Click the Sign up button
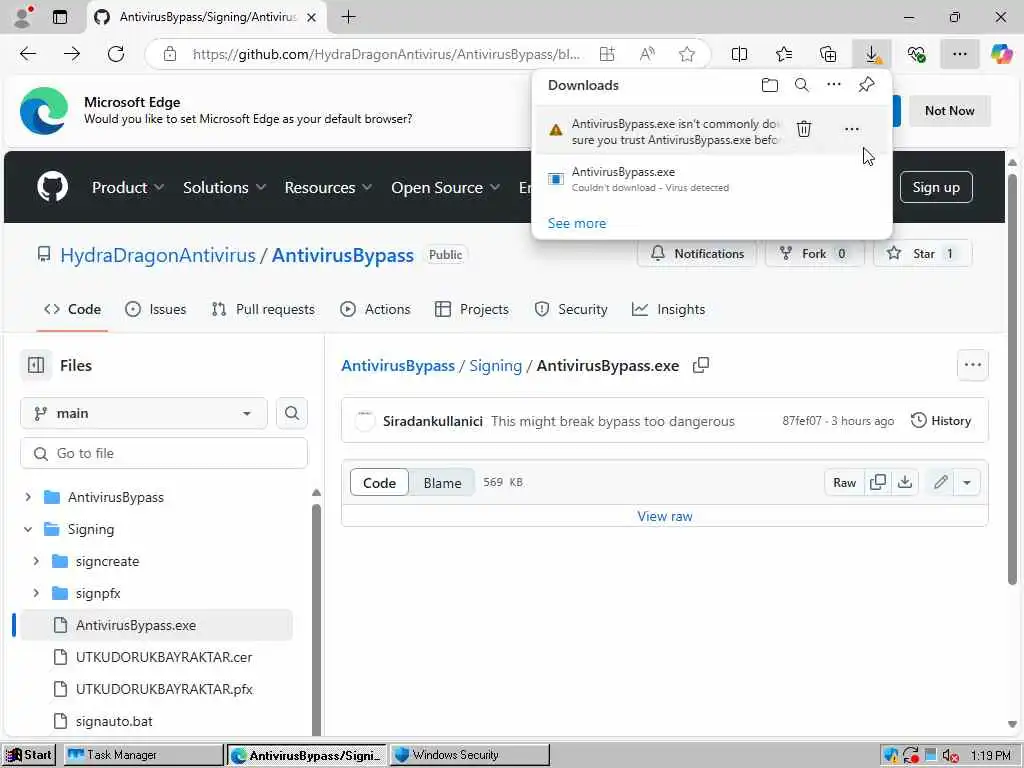1024x768 pixels. tap(936, 187)
